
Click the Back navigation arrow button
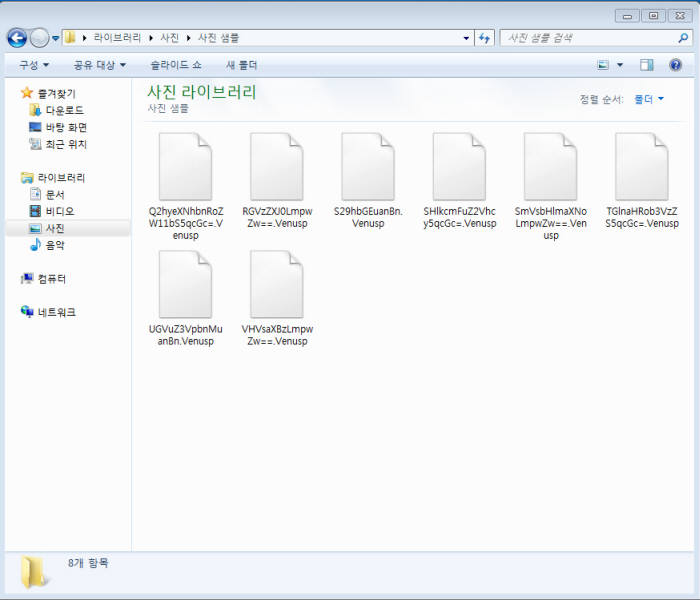click(17, 38)
